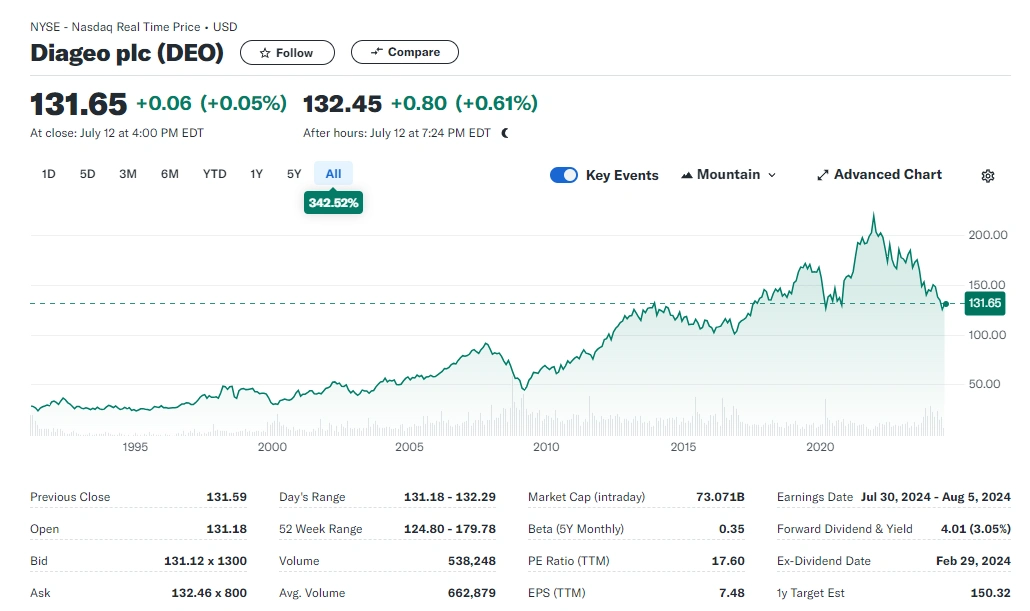Viewport: 1030px width, 611px height.
Task: Click the moon icon beside after hours price
Action: [x=504, y=132]
